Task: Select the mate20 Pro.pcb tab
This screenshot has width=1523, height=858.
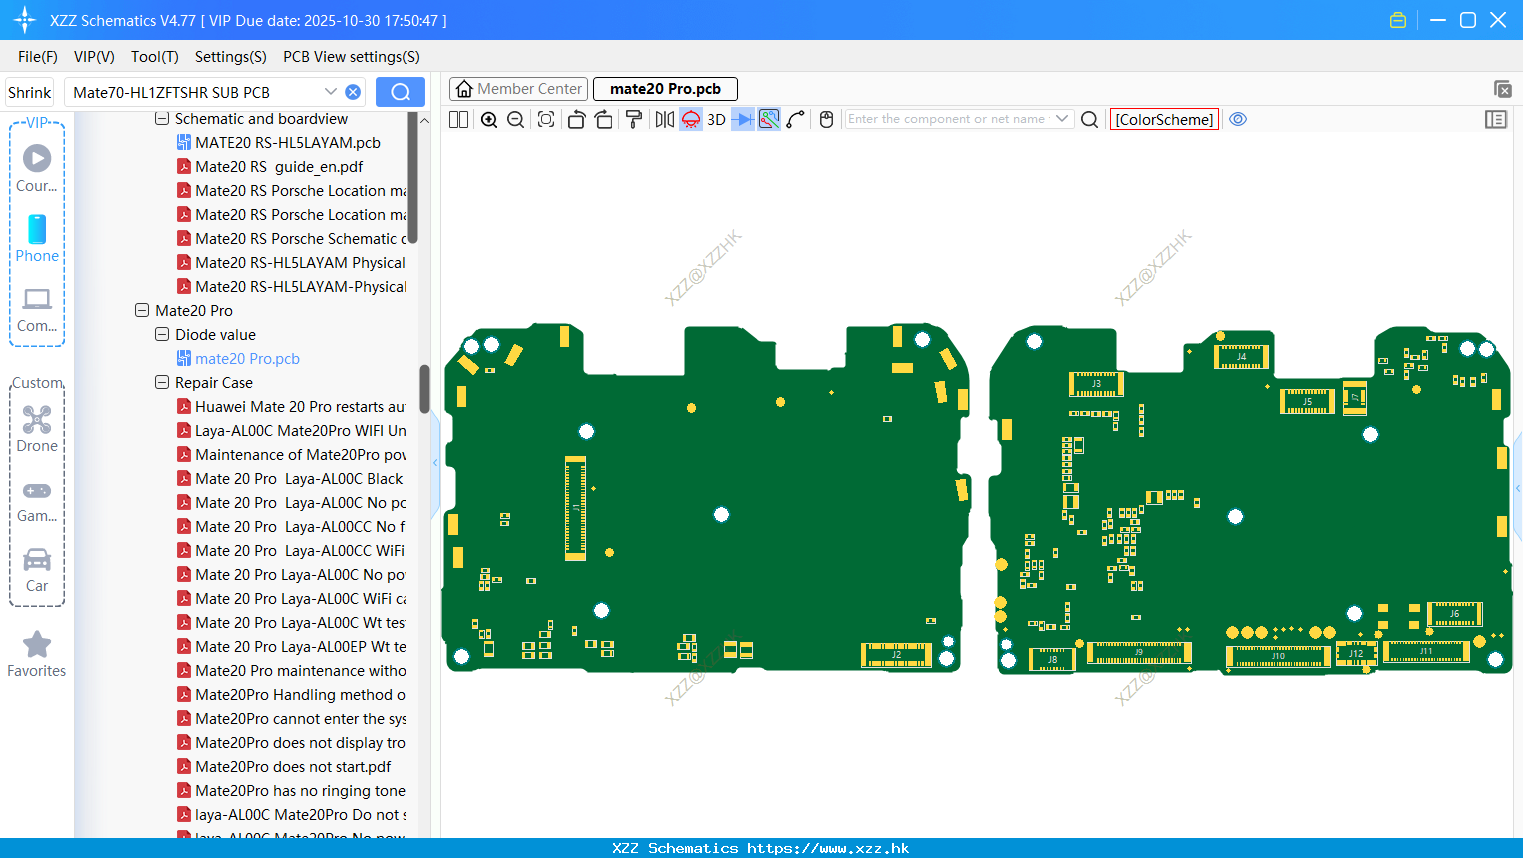Action: tap(665, 89)
